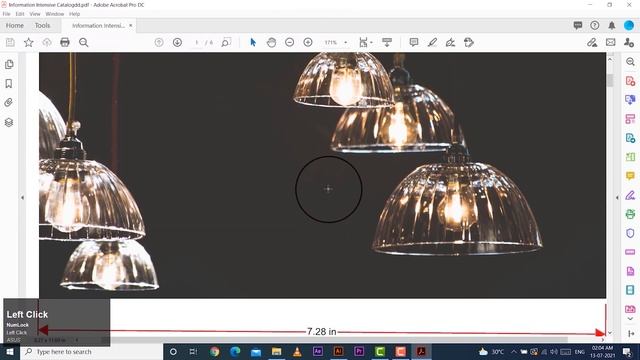The image size is (640, 360).
Task: Open the yellow Comment tool in right pane
Action: (x=630, y=176)
